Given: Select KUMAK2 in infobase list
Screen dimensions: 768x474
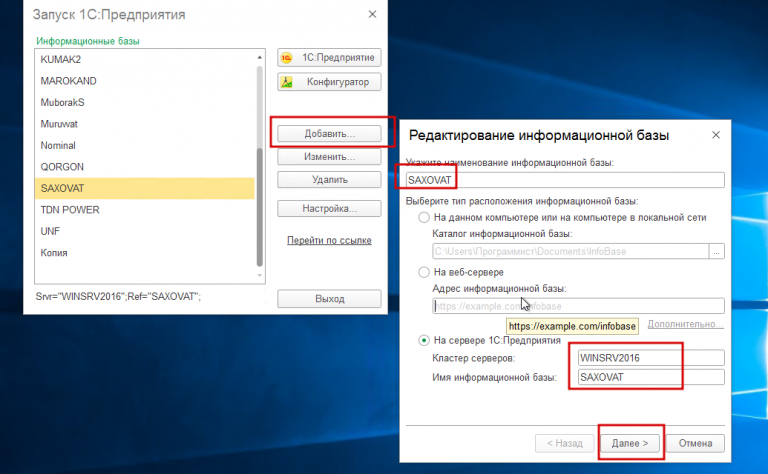Looking at the screenshot, I should pyautogui.click(x=145, y=59).
